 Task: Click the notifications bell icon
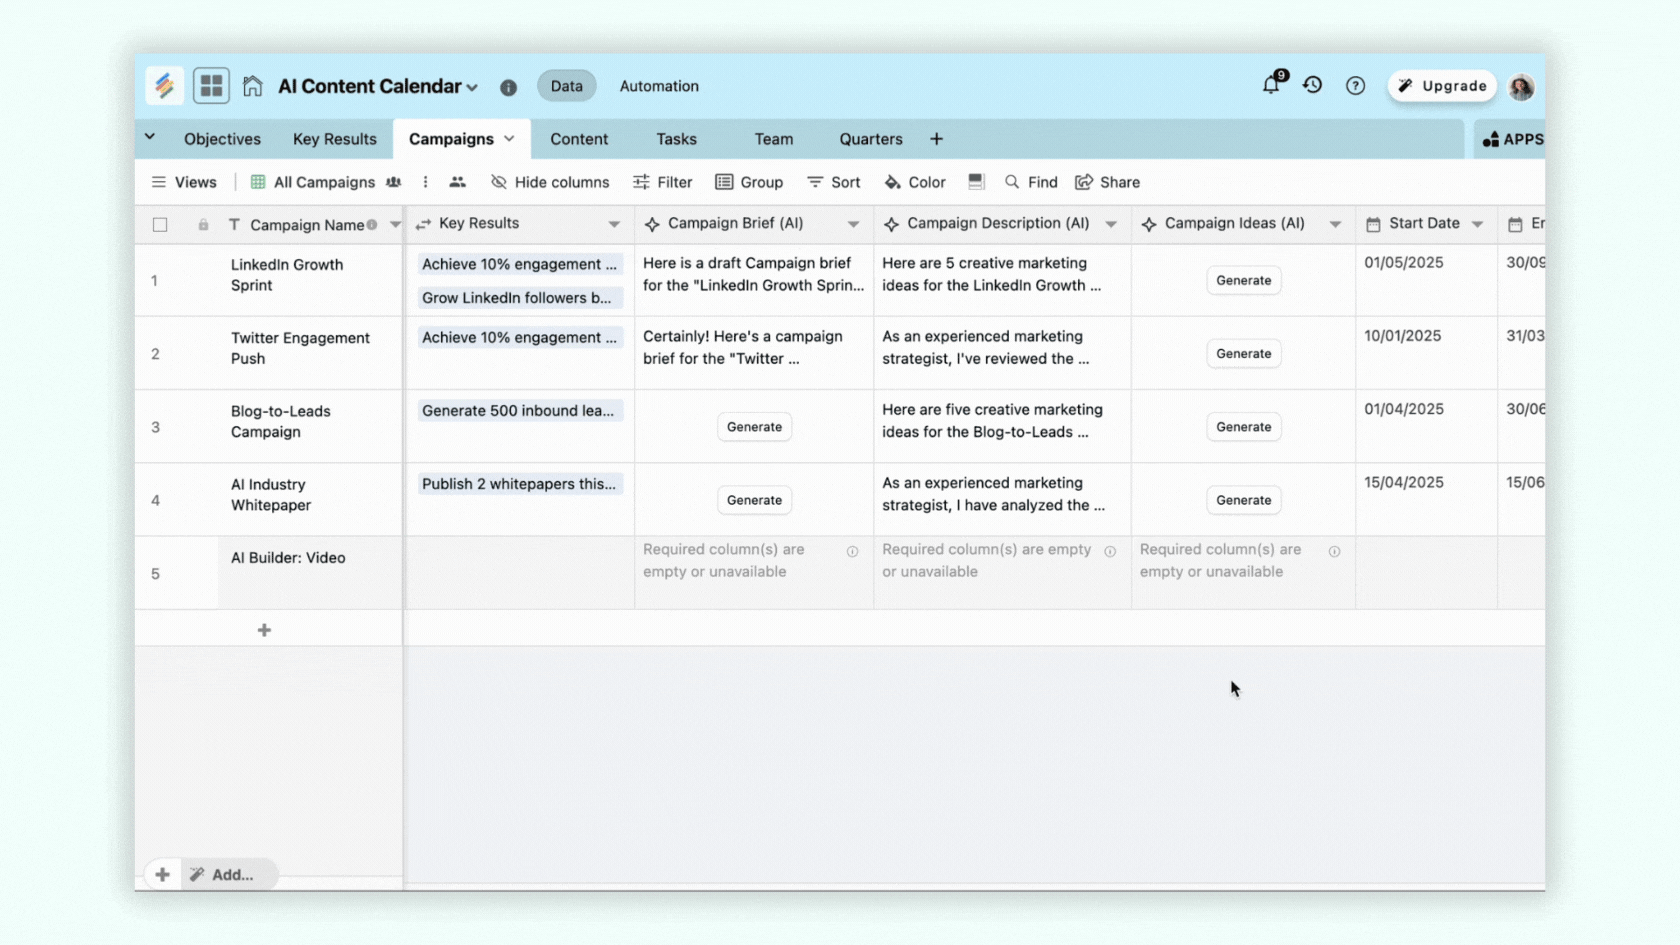pyautogui.click(x=1270, y=86)
